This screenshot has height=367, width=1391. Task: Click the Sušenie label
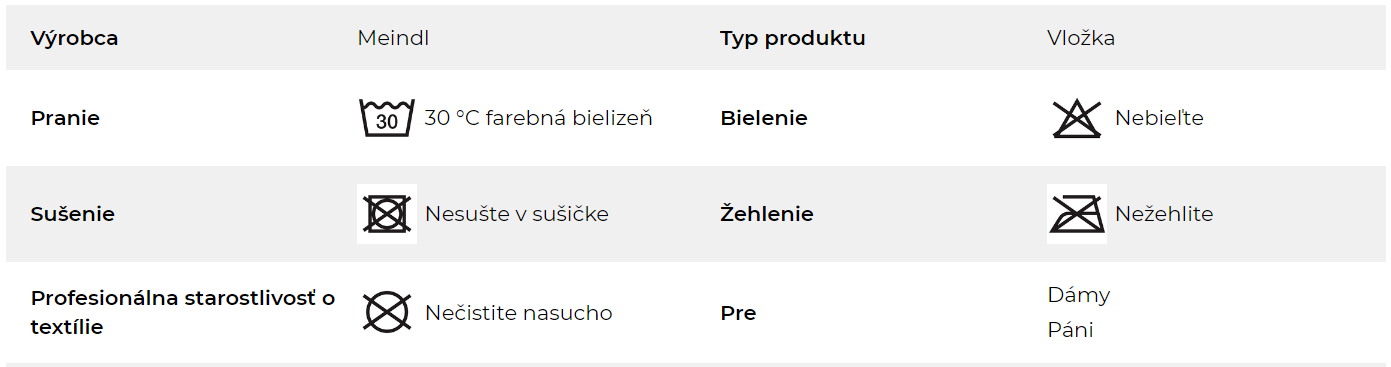click(73, 214)
